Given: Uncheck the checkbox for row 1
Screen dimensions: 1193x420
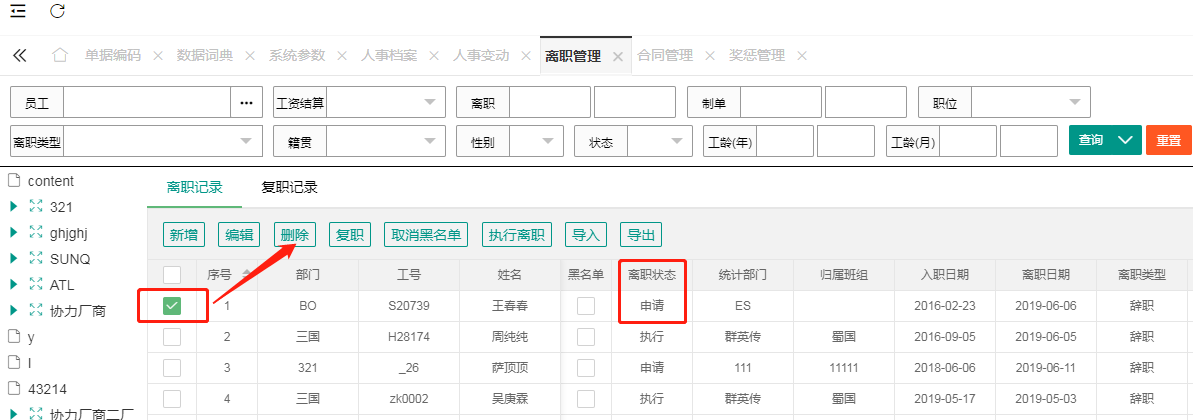Looking at the screenshot, I should [172, 306].
